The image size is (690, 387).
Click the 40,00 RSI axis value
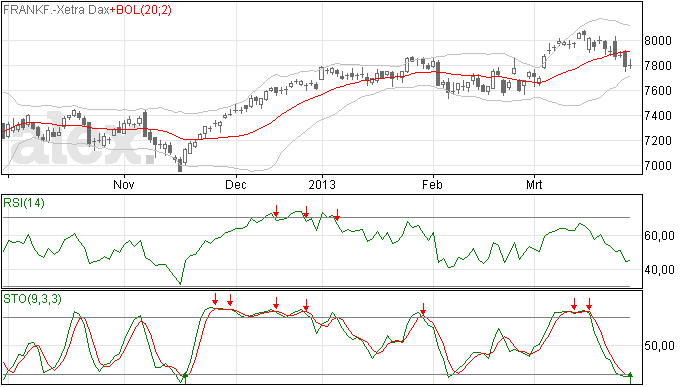(x=659, y=269)
